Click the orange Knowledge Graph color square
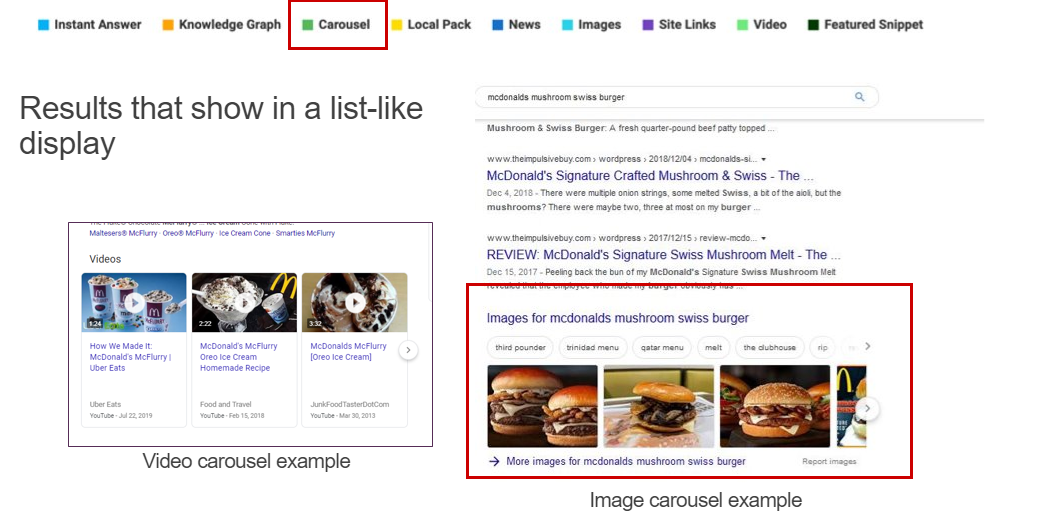Image resolution: width=1040 pixels, height=525 pixels. [168, 25]
